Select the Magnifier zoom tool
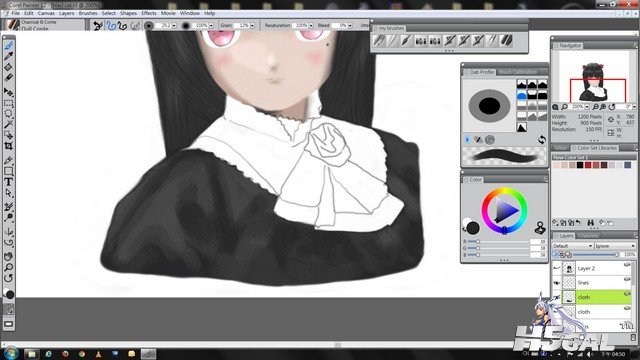 (x=8, y=267)
